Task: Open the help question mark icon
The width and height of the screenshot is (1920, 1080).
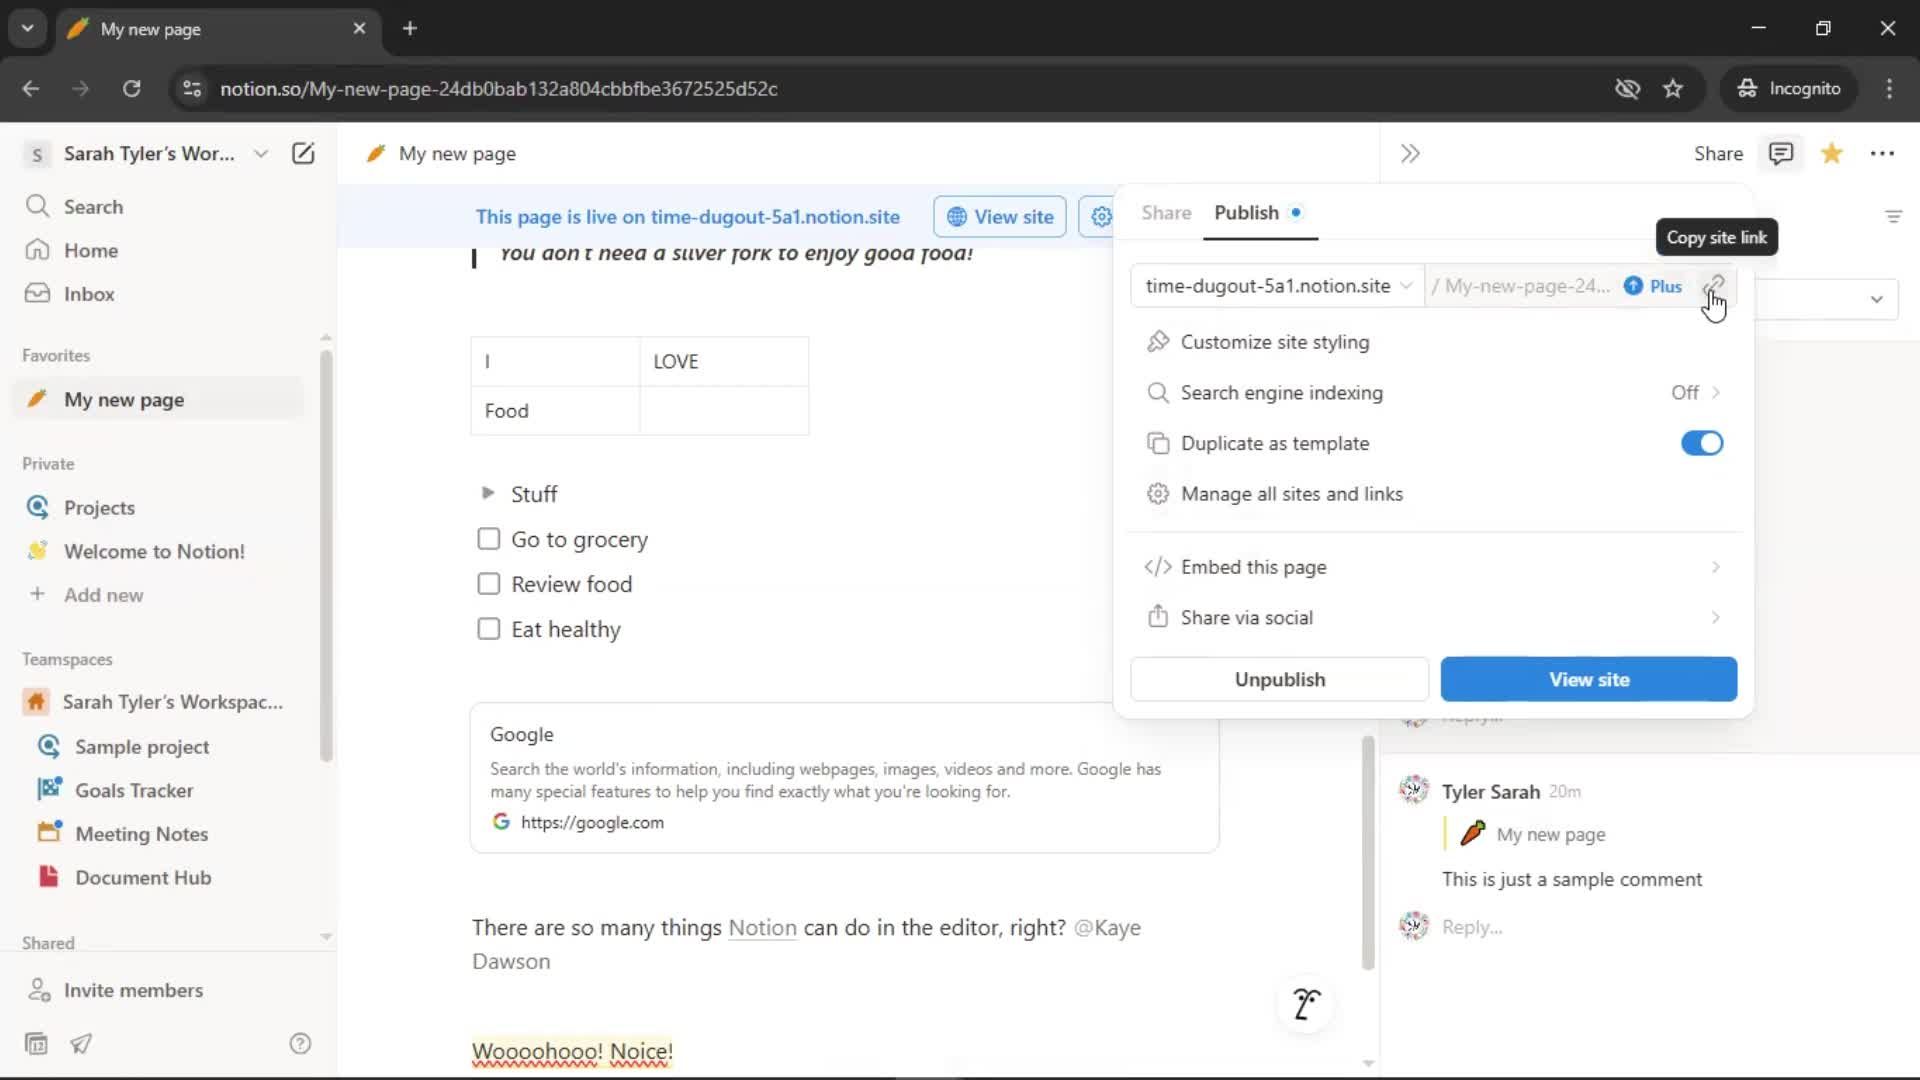Action: point(300,1044)
